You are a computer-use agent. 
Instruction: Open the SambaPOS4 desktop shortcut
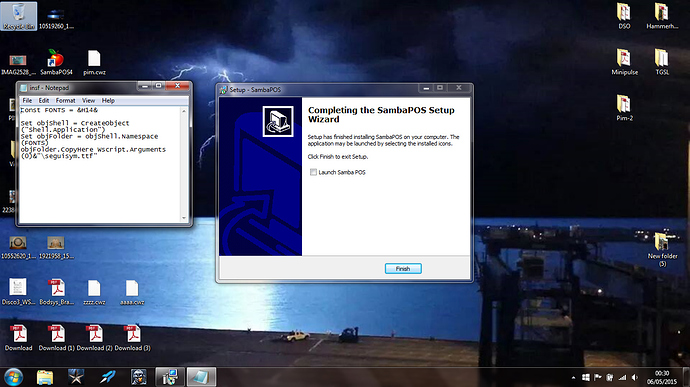55,62
